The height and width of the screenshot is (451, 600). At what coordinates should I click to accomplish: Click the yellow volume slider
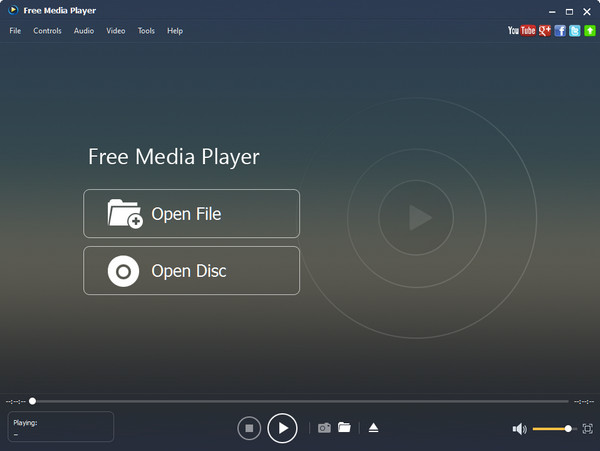(x=552, y=429)
